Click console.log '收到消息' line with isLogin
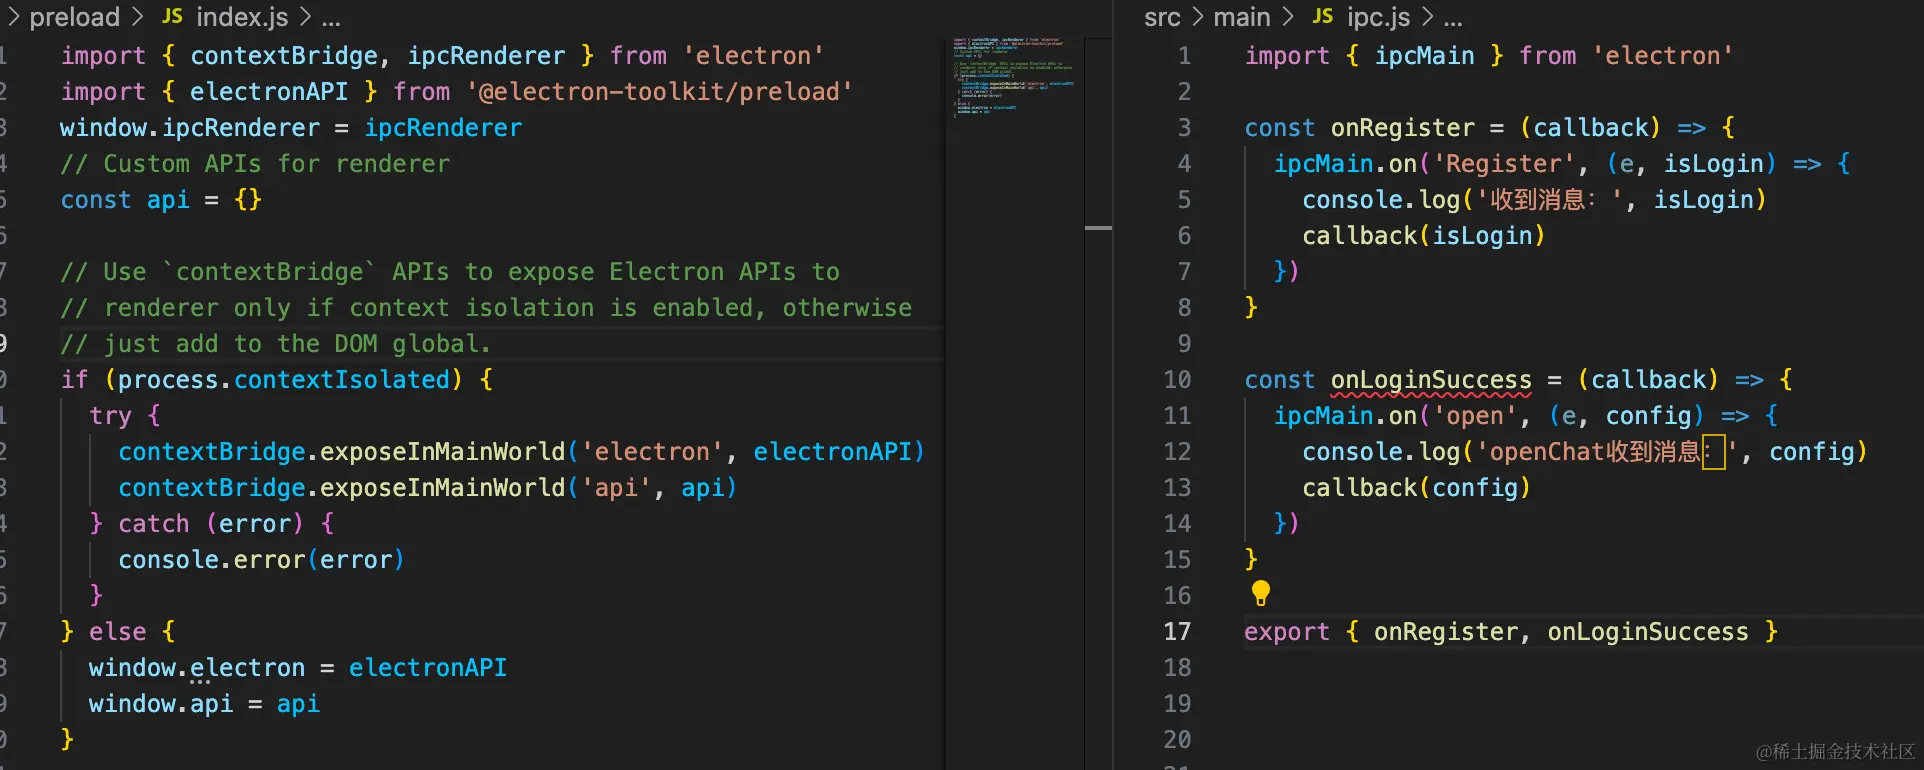 [x=1534, y=200]
